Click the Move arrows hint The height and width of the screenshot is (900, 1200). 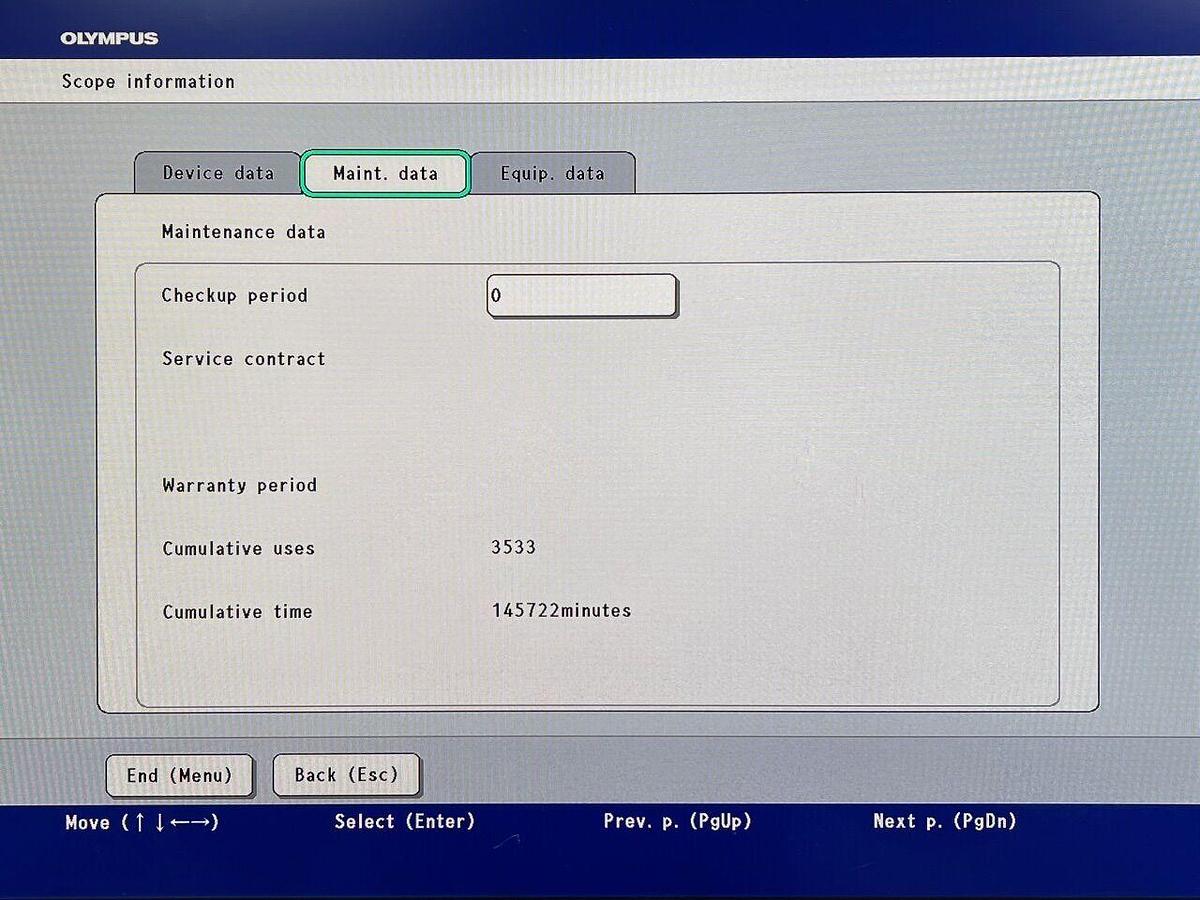tap(142, 822)
